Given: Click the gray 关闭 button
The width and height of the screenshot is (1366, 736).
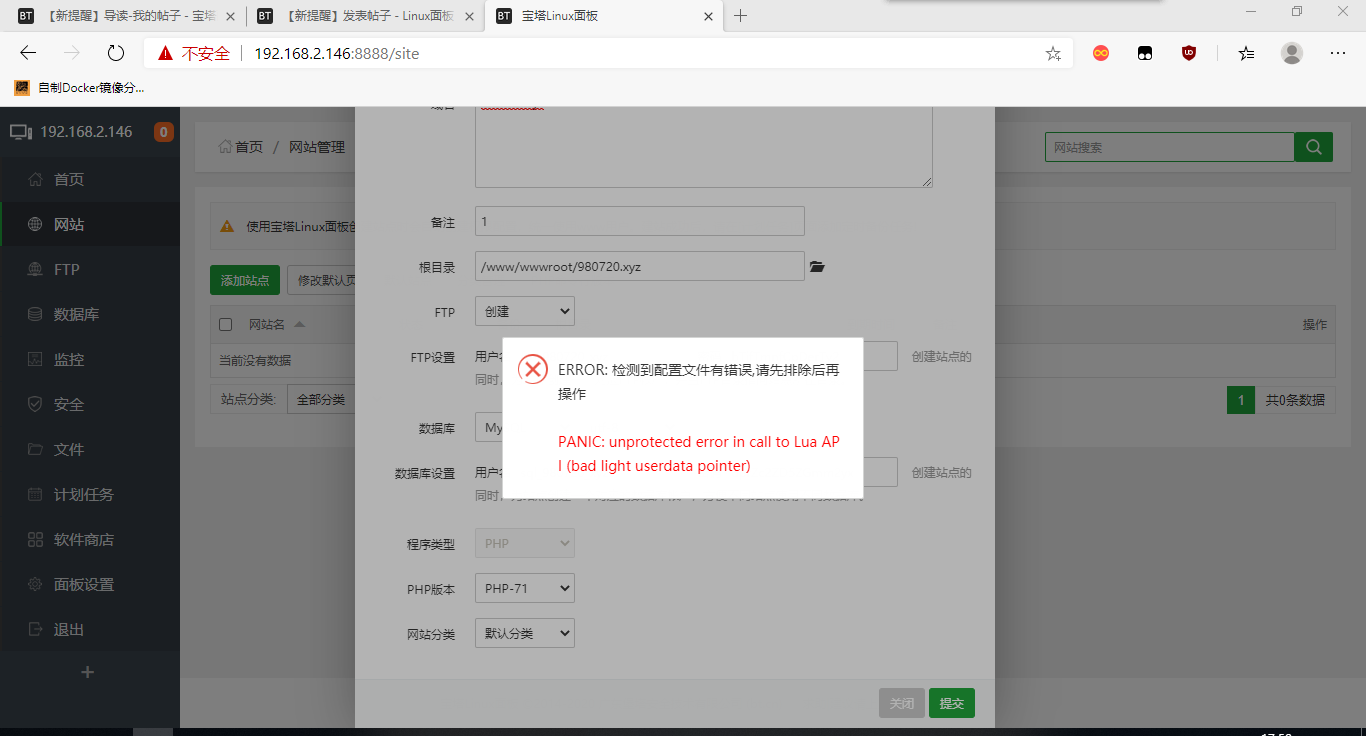Looking at the screenshot, I should 902,703.
